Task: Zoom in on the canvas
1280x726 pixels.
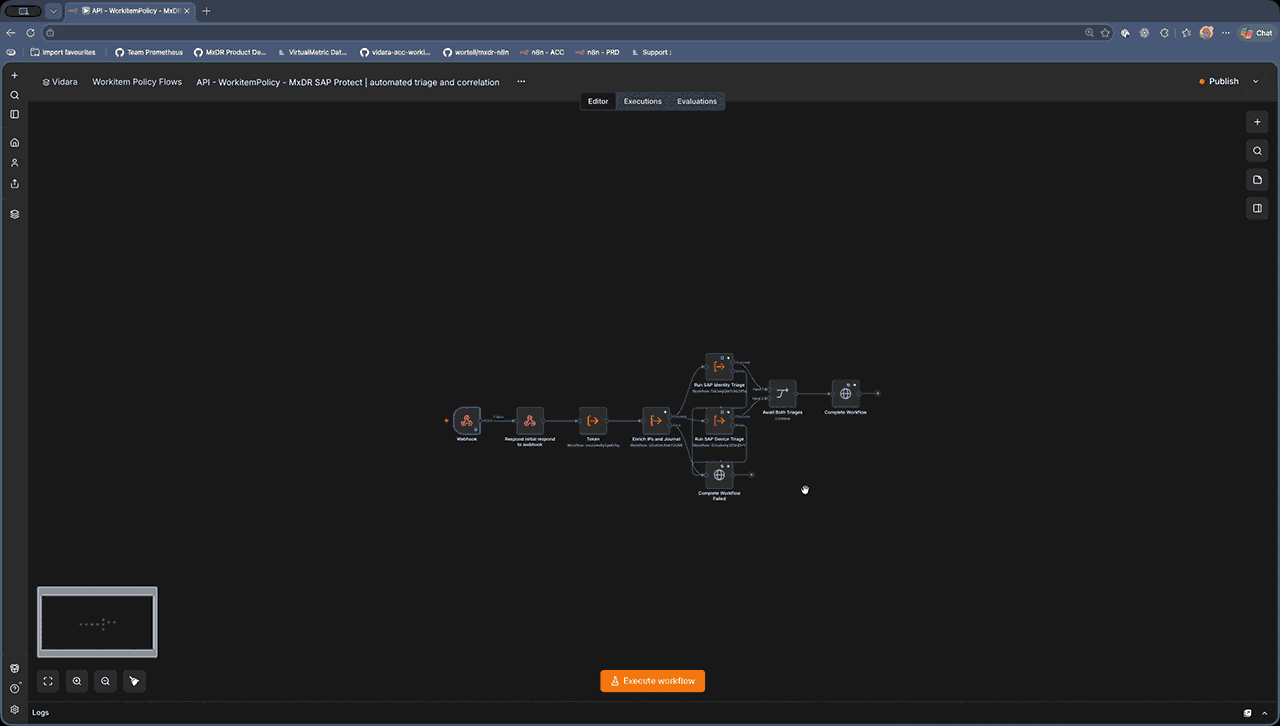Action: [x=77, y=681]
